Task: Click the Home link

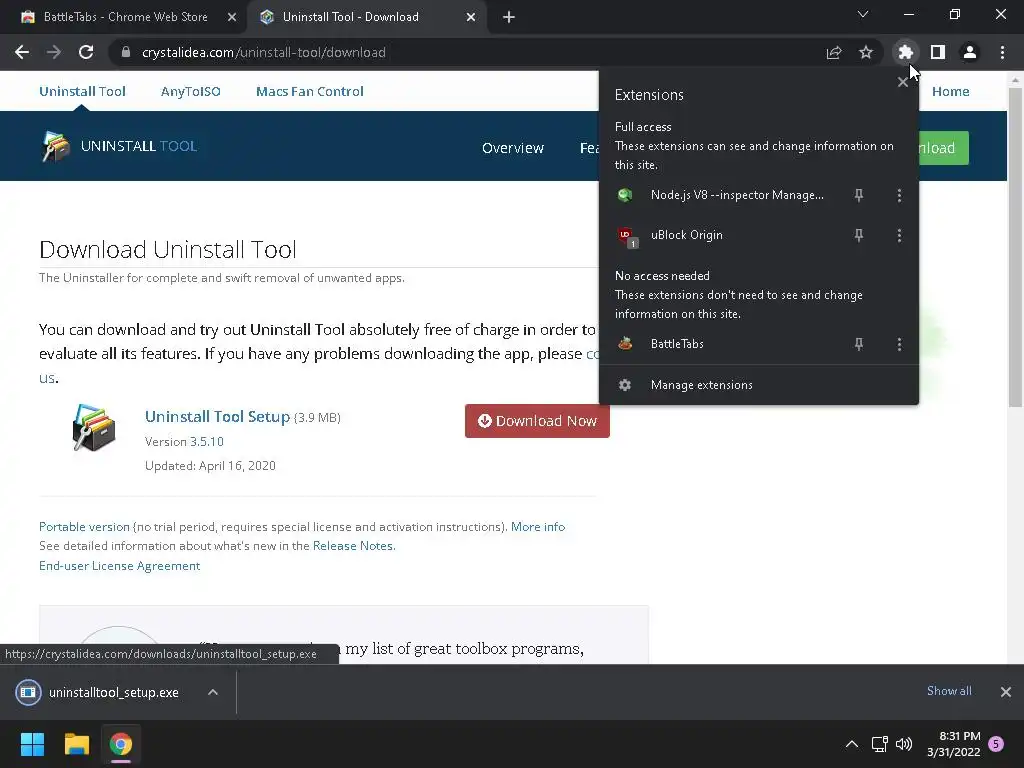Action: click(950, 91)
